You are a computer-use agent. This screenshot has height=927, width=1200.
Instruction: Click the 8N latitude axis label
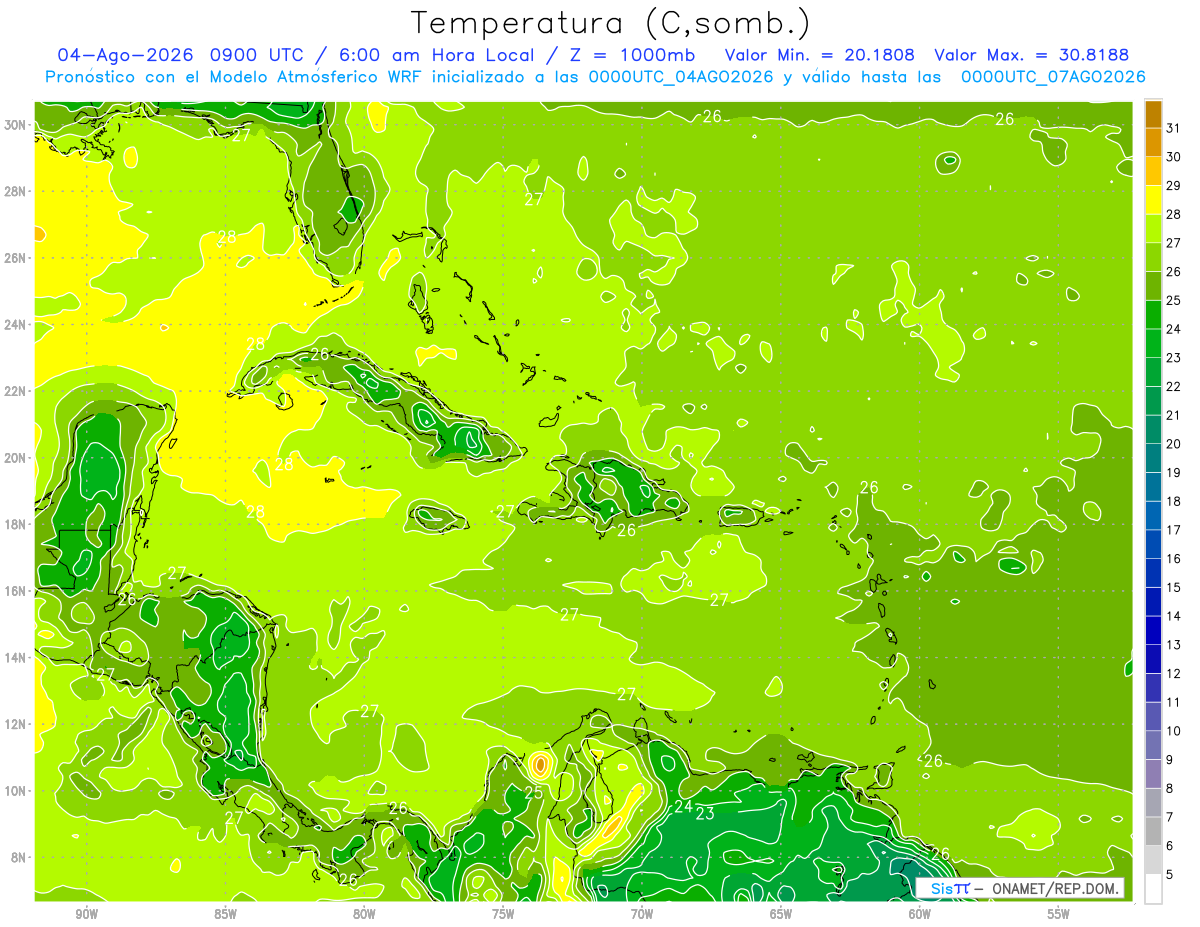point(20,857)
